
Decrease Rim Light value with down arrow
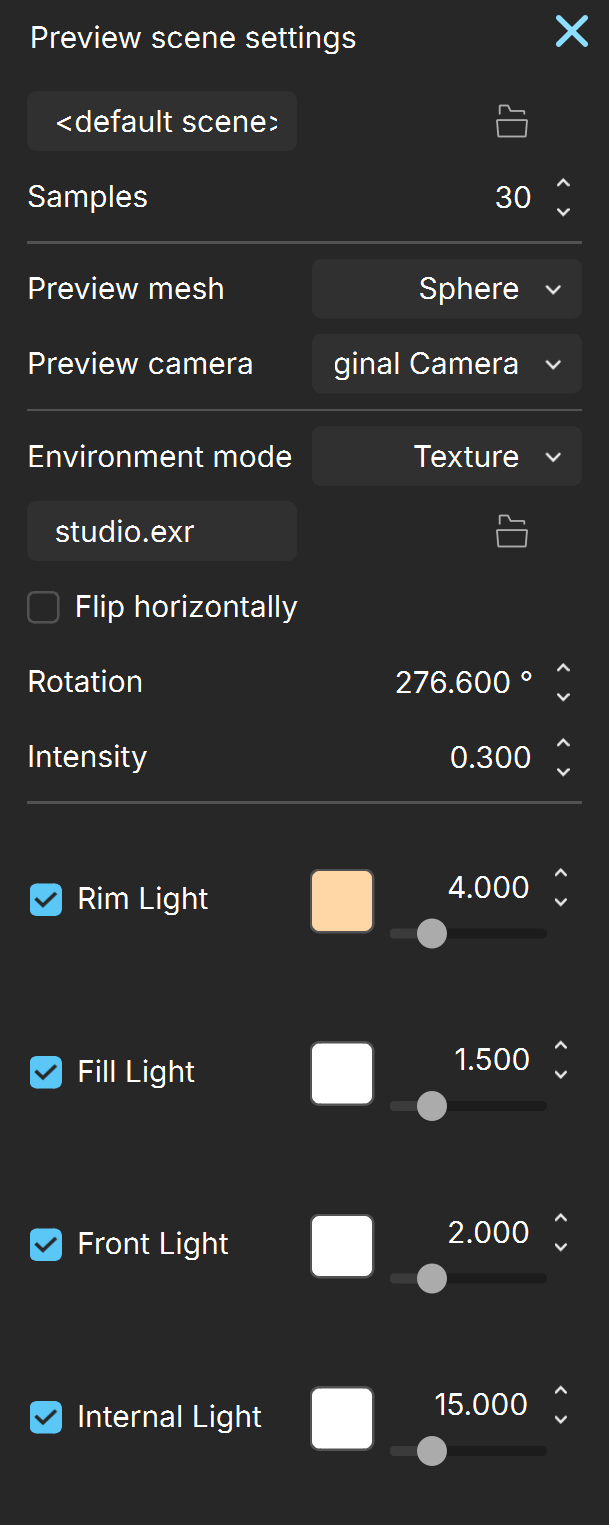coord(561,902)
